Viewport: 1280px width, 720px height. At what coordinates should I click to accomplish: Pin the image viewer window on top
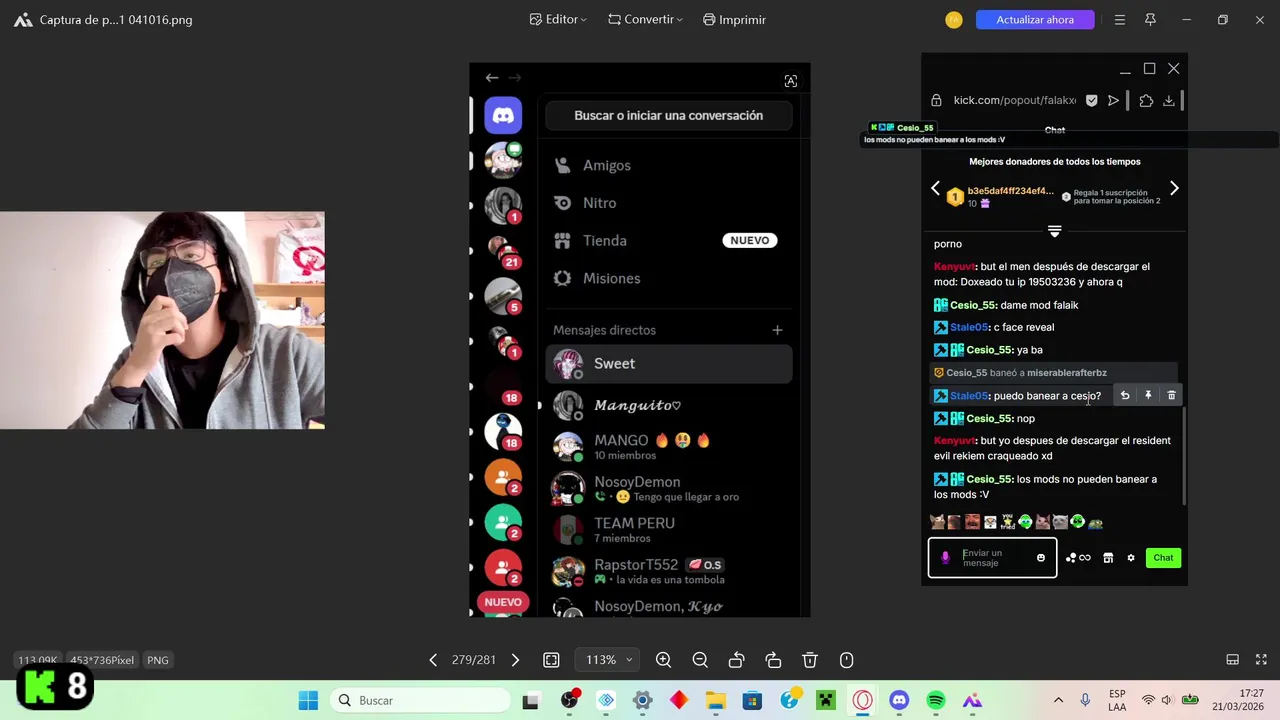(x=1150, y=19)
